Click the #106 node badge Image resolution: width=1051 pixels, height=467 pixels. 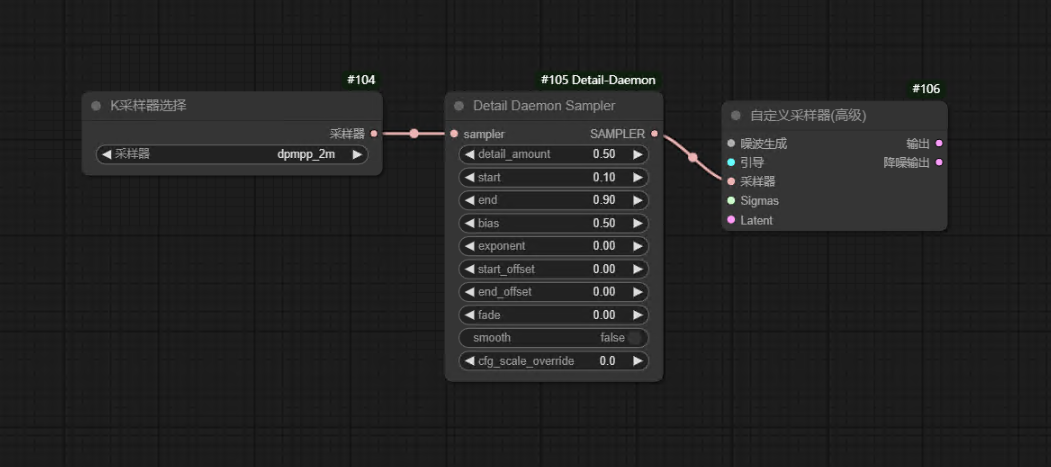pyautogui.click(x=925, y=89)
